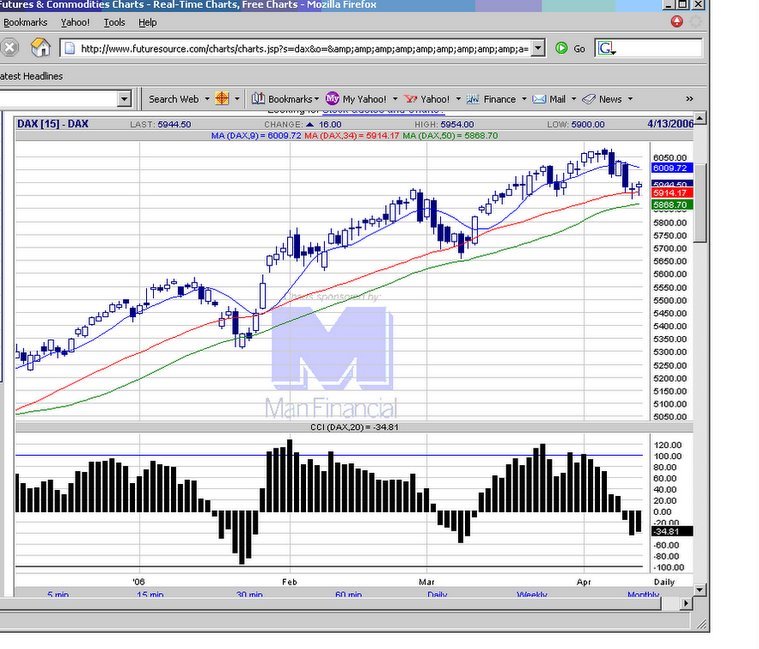Click the Stop loading icon
Viewport: 759px width, 649px height.
click(x=8, y=47)
